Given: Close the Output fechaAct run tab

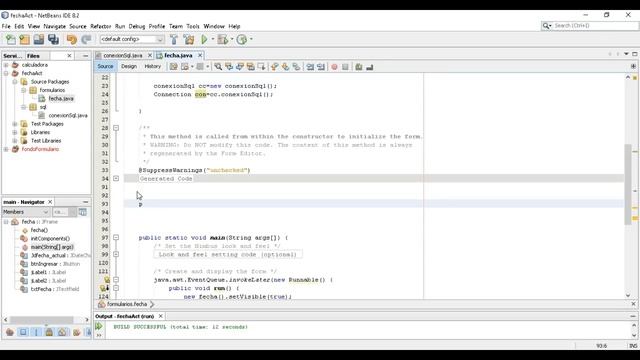Looking at the screenshot, I should pos(160,316).
